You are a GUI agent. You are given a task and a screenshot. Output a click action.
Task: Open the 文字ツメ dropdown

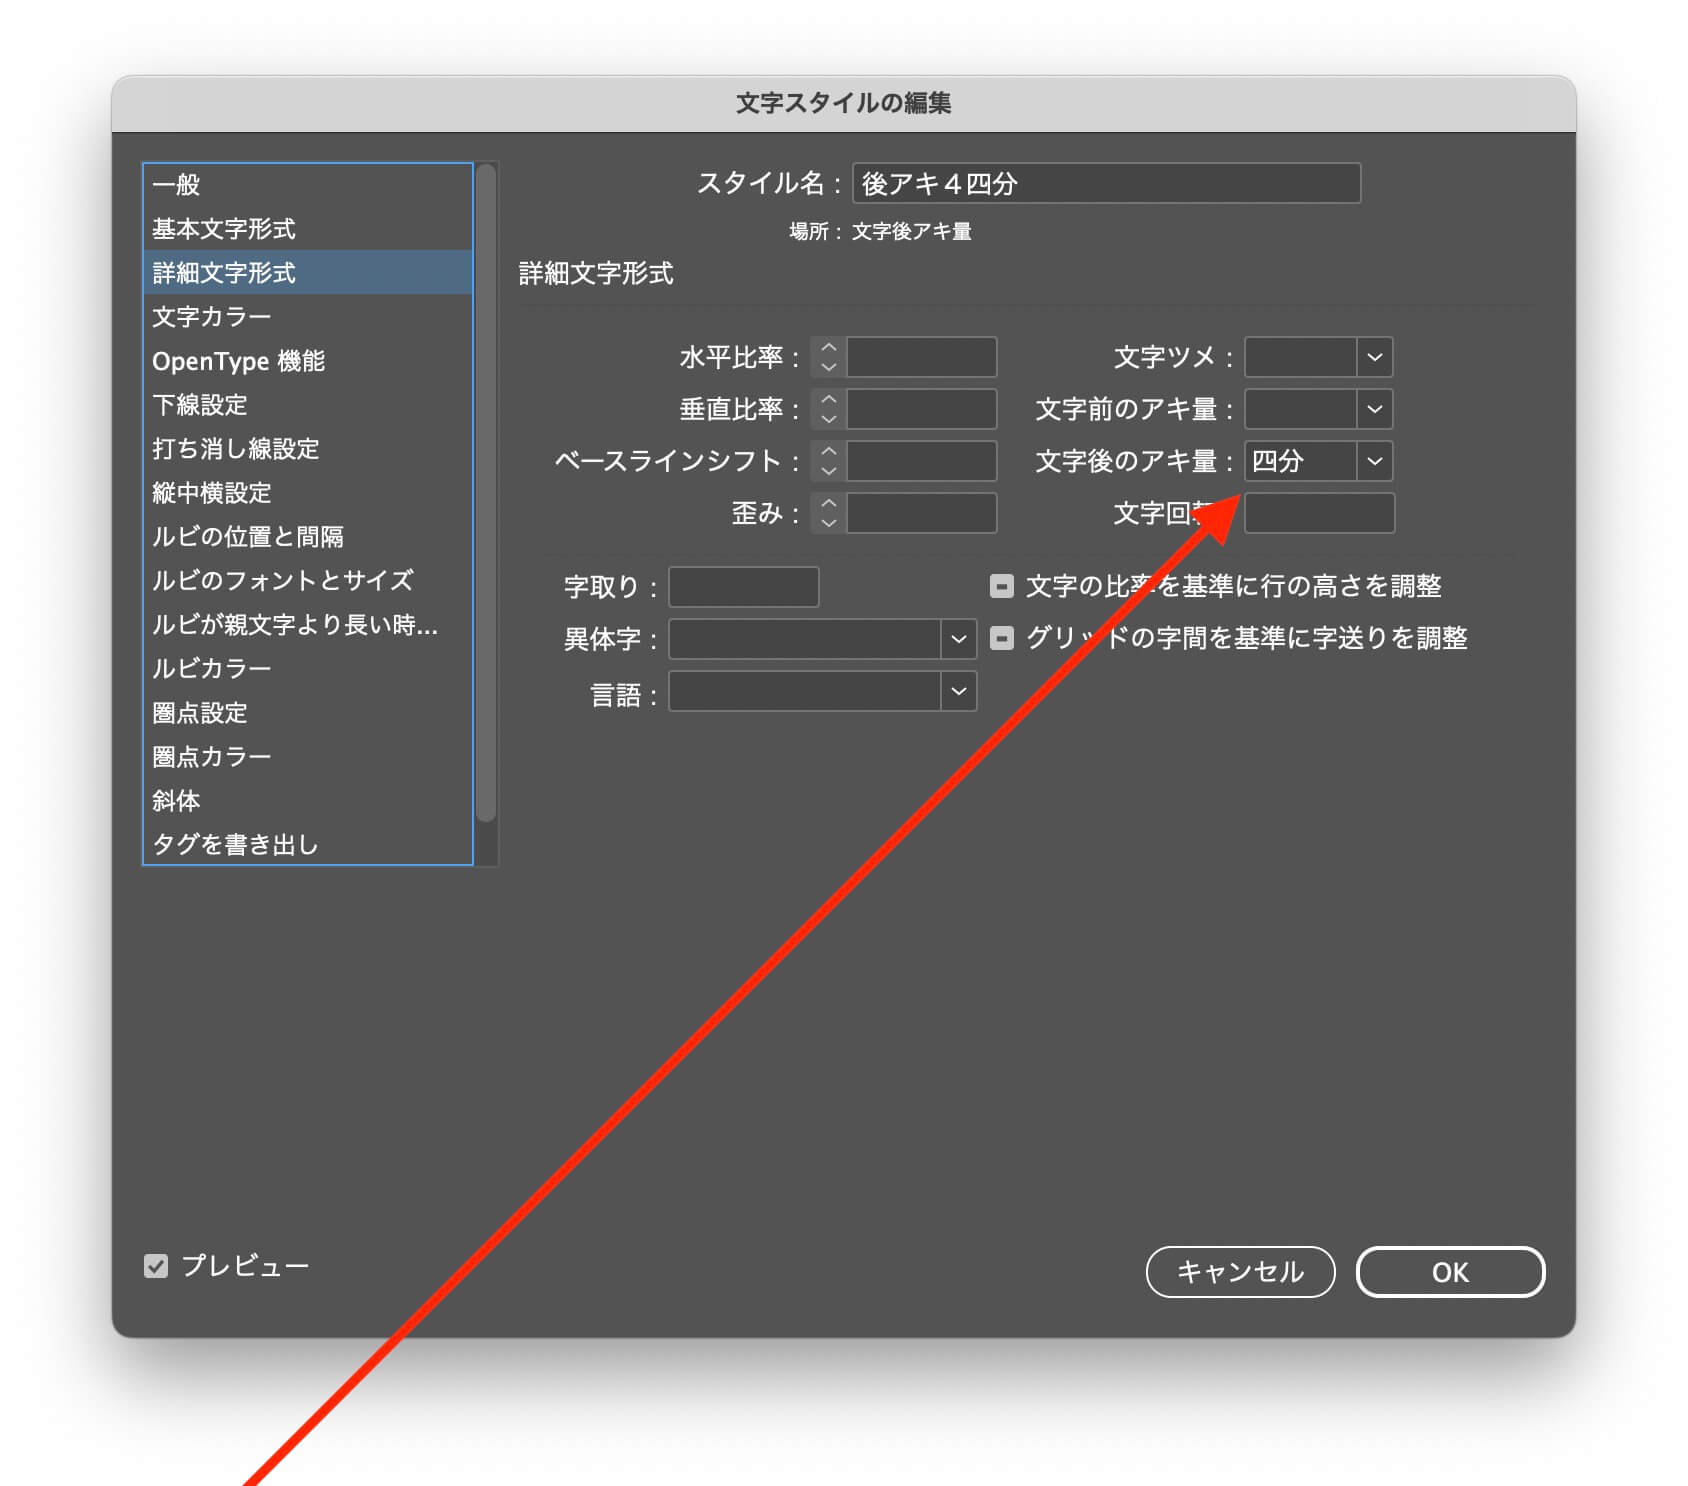click(1374, 357)
